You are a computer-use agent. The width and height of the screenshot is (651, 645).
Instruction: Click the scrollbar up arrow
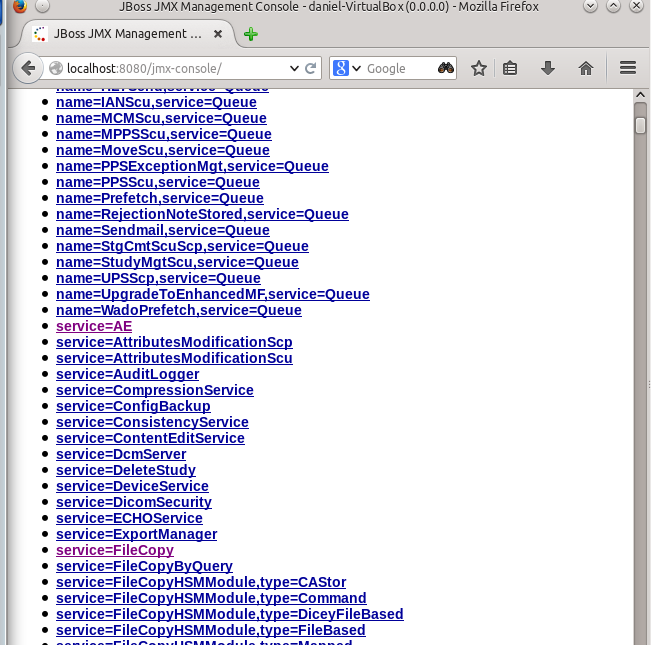(x=640, y=95)
